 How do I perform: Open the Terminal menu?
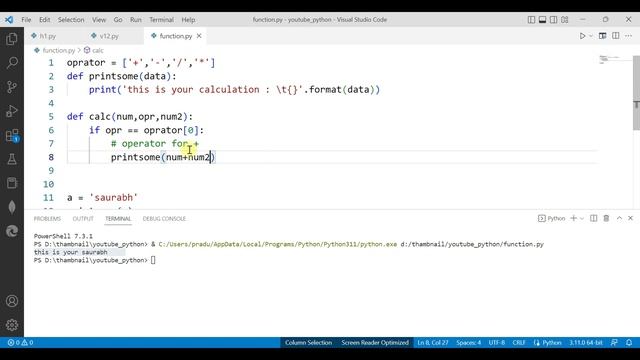click(161, 20)
